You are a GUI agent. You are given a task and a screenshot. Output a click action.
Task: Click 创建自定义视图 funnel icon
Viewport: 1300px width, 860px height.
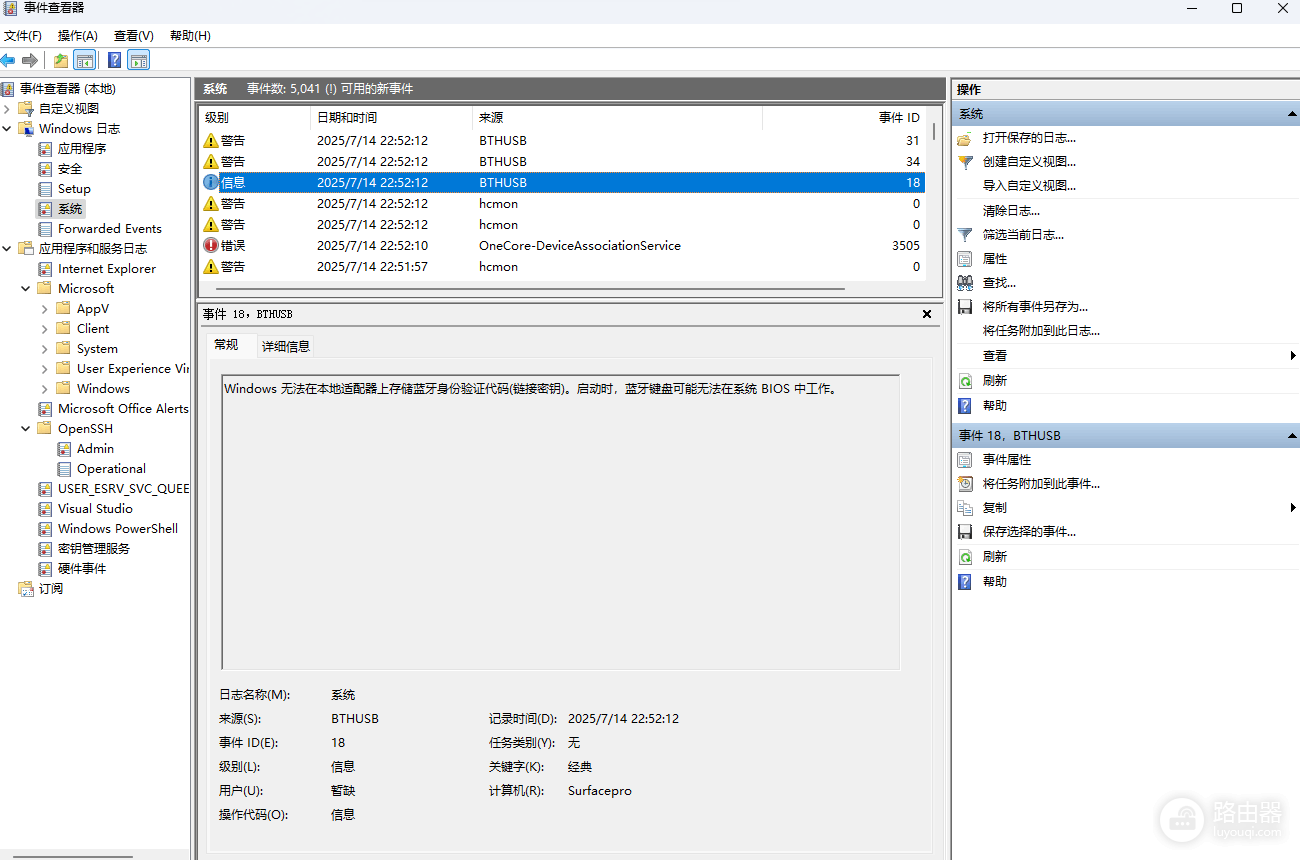pos(965,162)
